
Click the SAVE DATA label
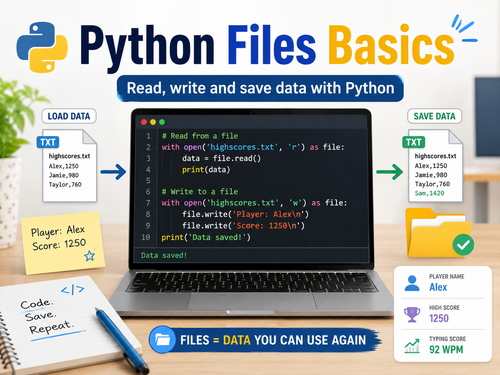434,116
